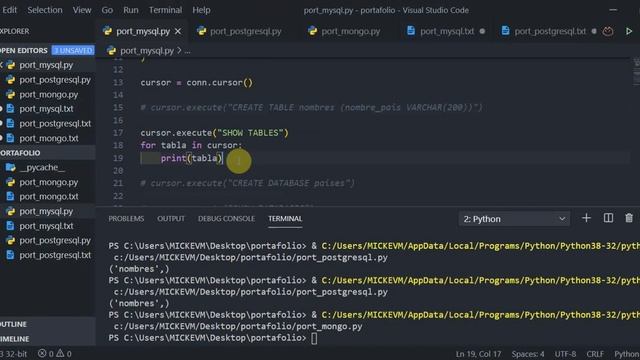This screenshot has width=640, height=360.
Task: Change line endings via 'CRLF'
Action: [595, 354]
